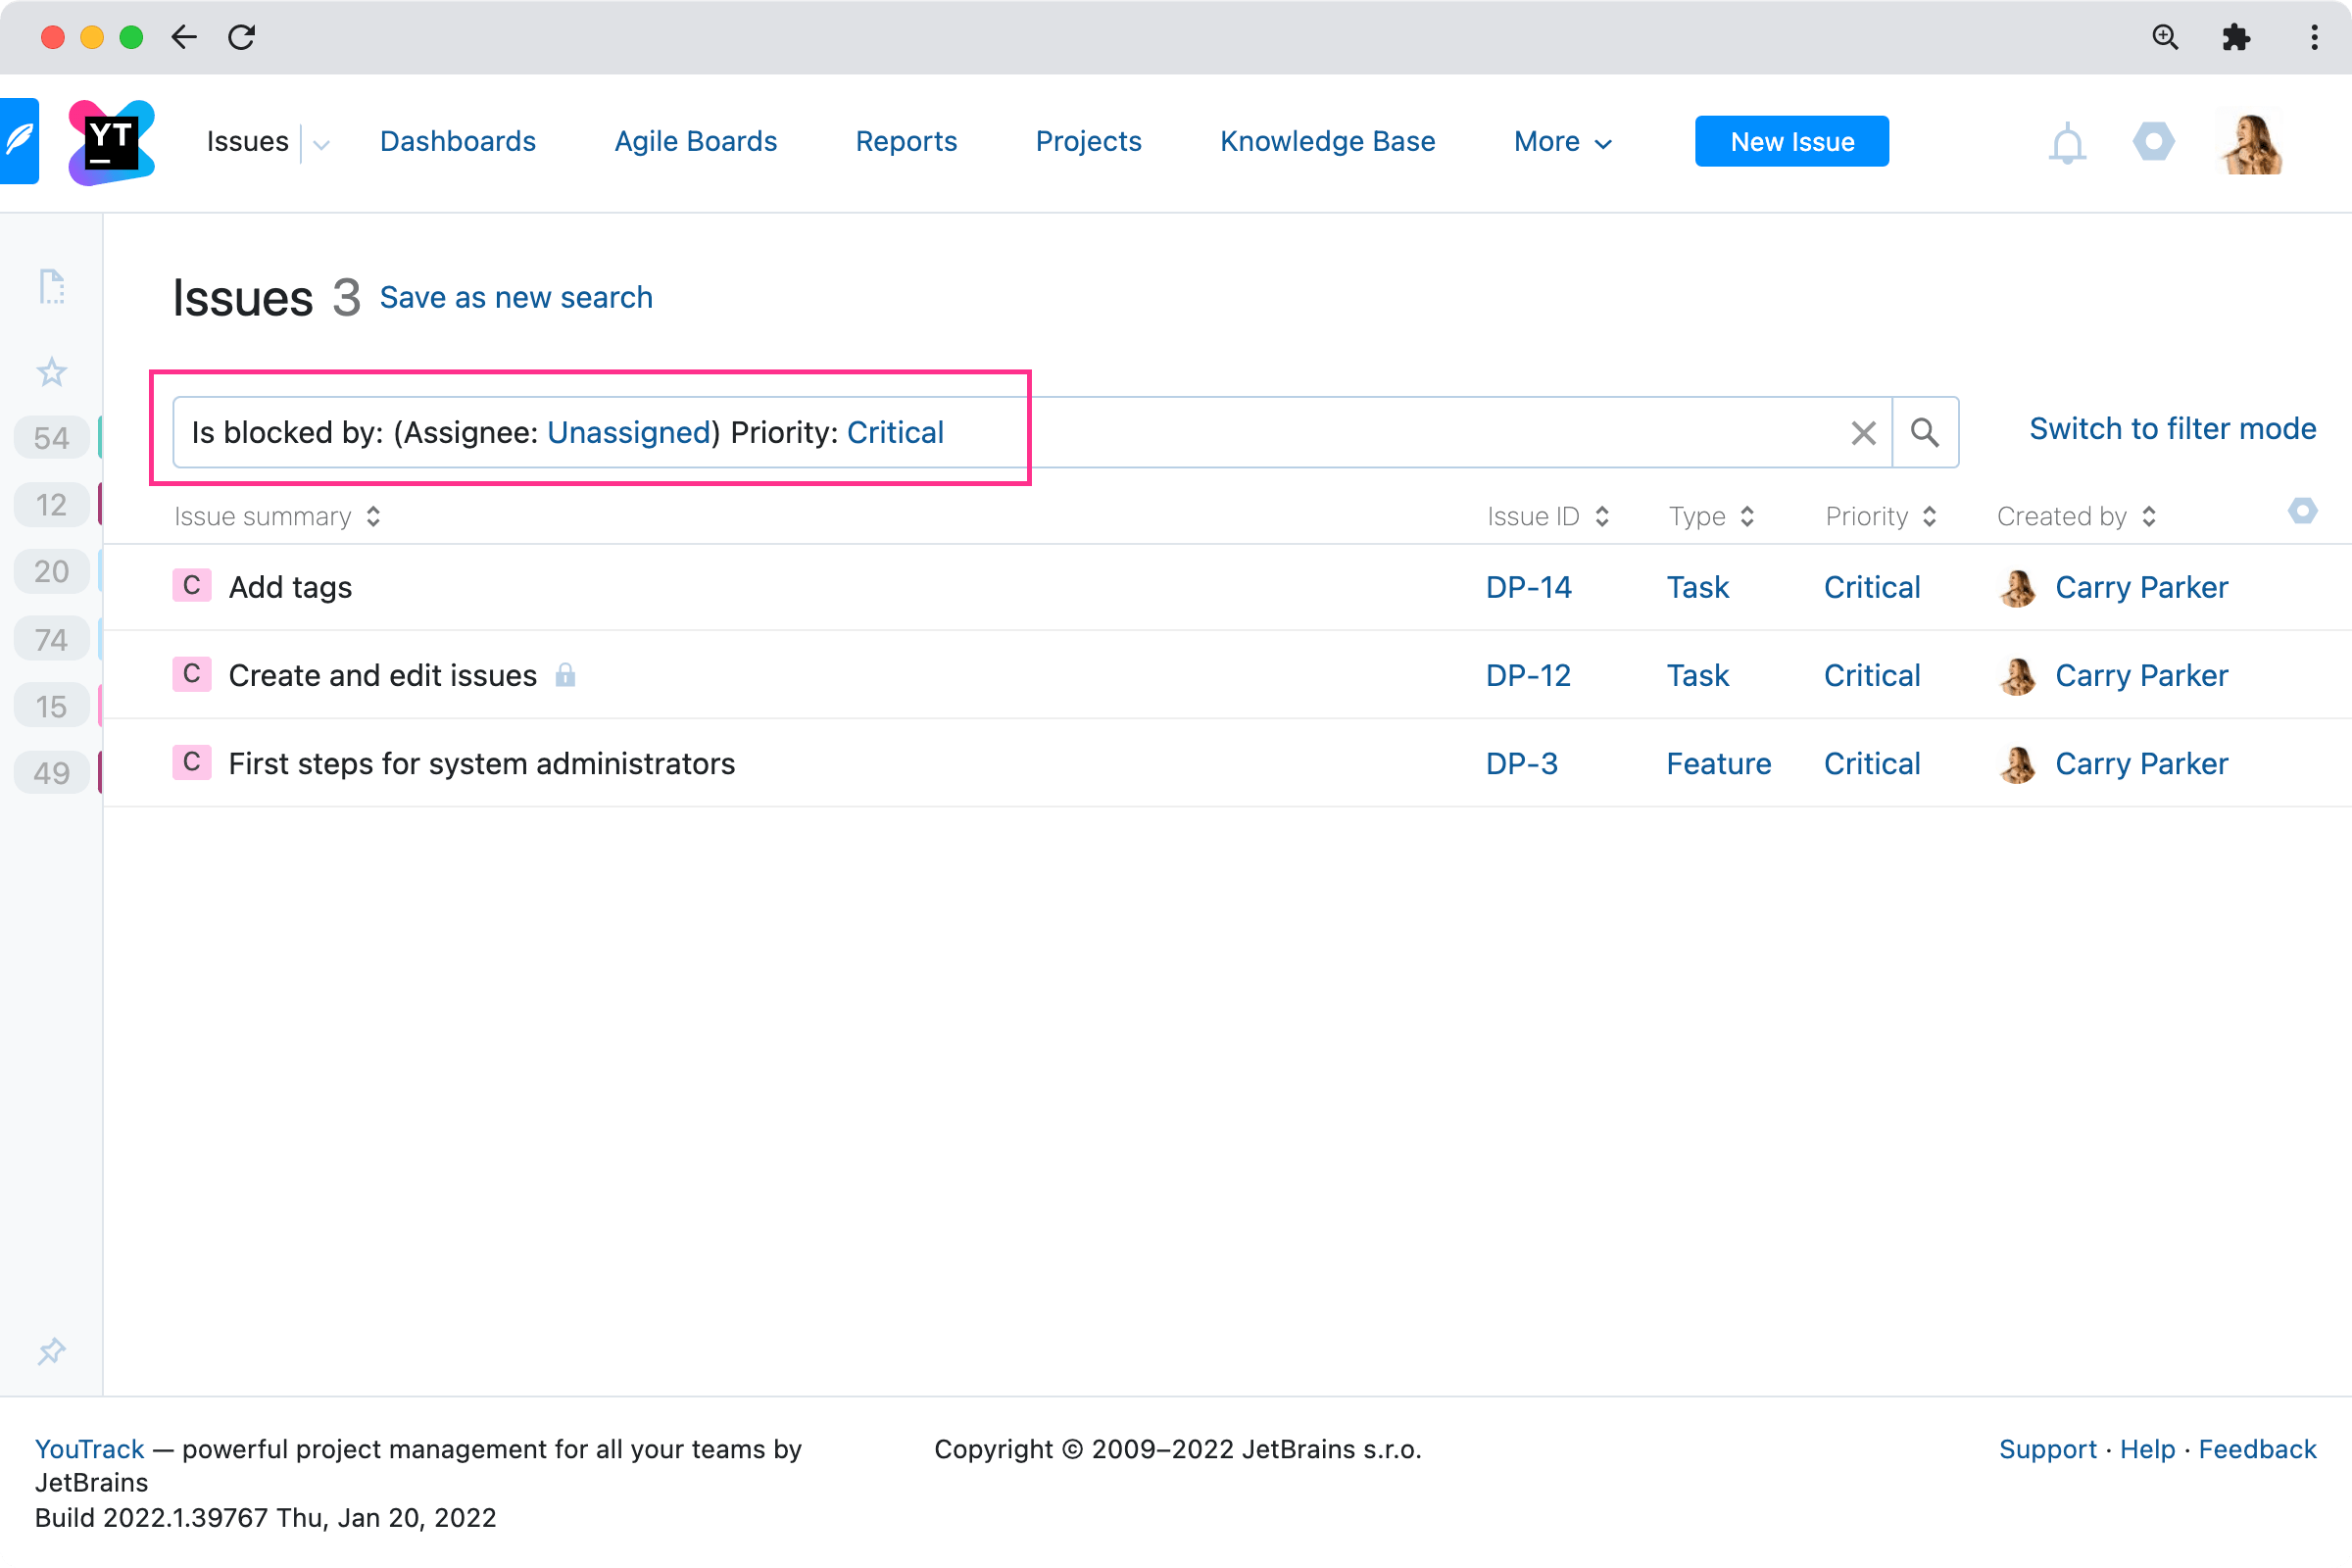This screenshot has height=1568, width=2352.
Task: Click the gear icon above the issues table
Action: (x=2303, y=511)
